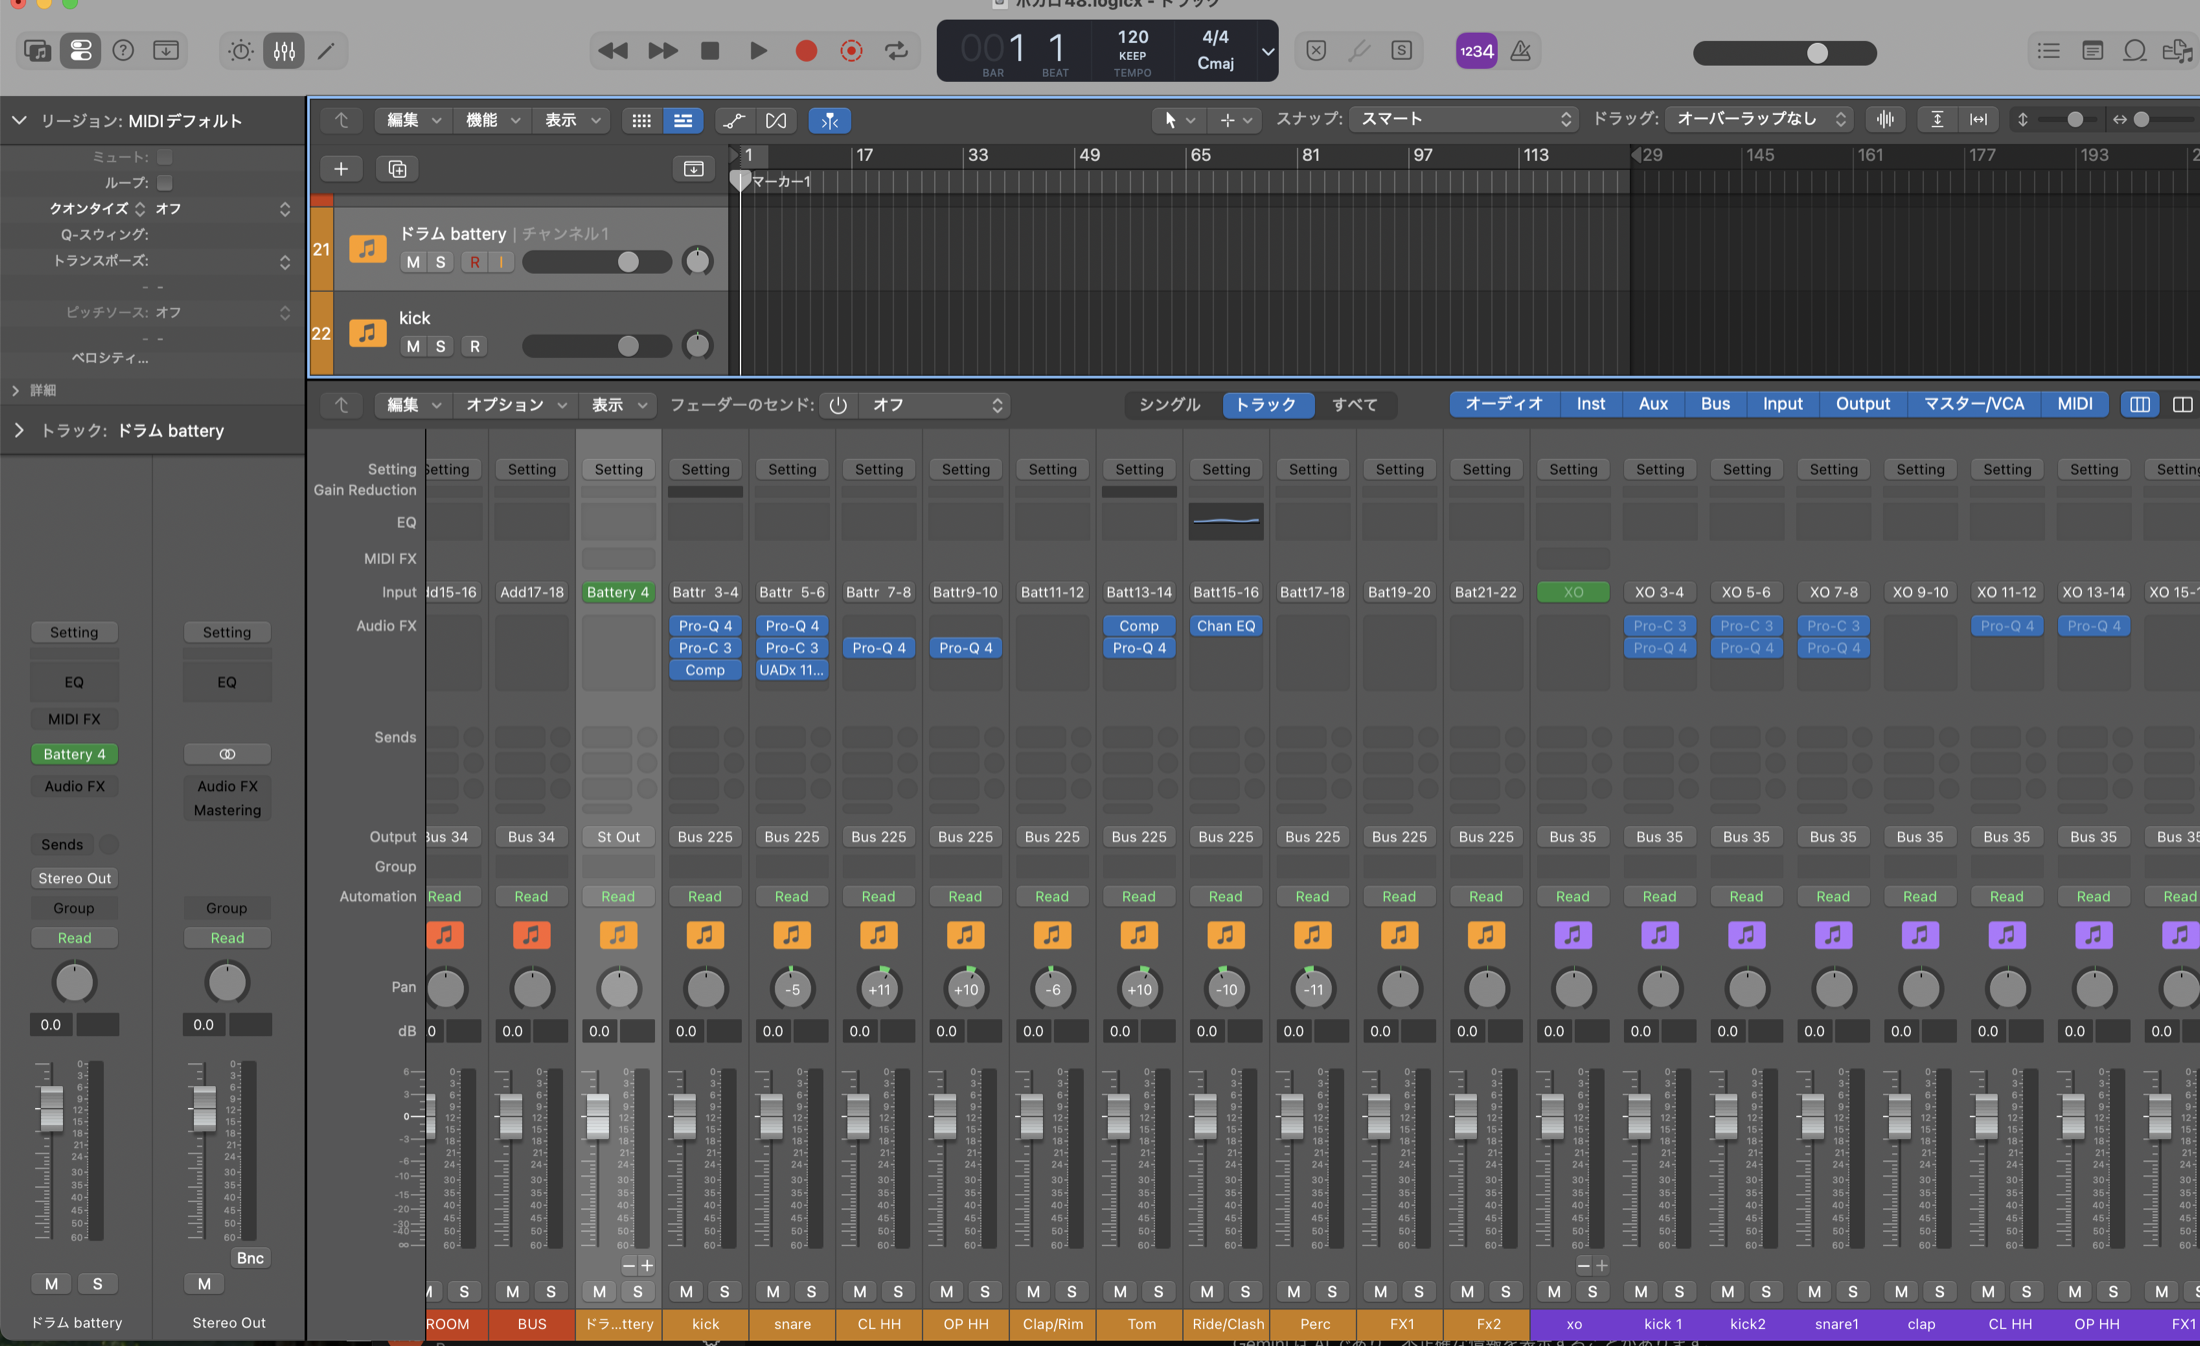Toggle the Aux channel filter

tap(1653, 404)
